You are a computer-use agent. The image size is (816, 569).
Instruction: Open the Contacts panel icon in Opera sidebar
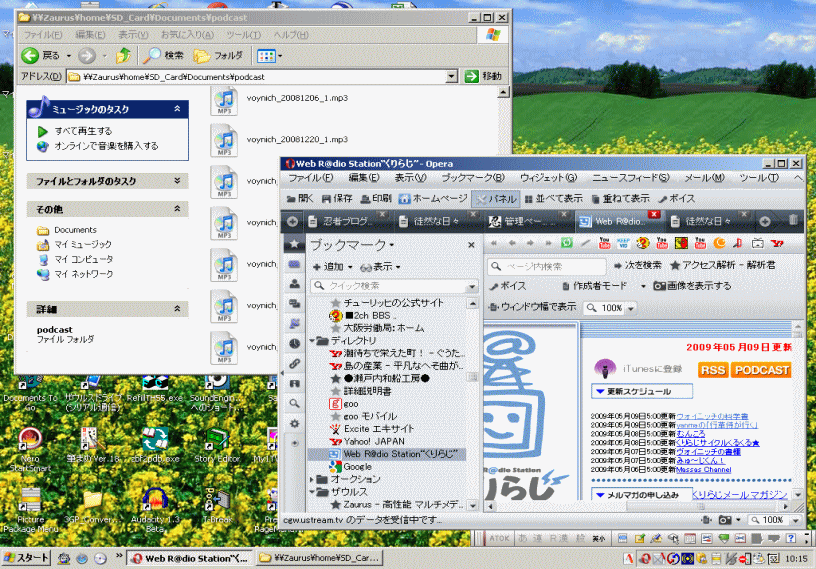coord(295,284)
